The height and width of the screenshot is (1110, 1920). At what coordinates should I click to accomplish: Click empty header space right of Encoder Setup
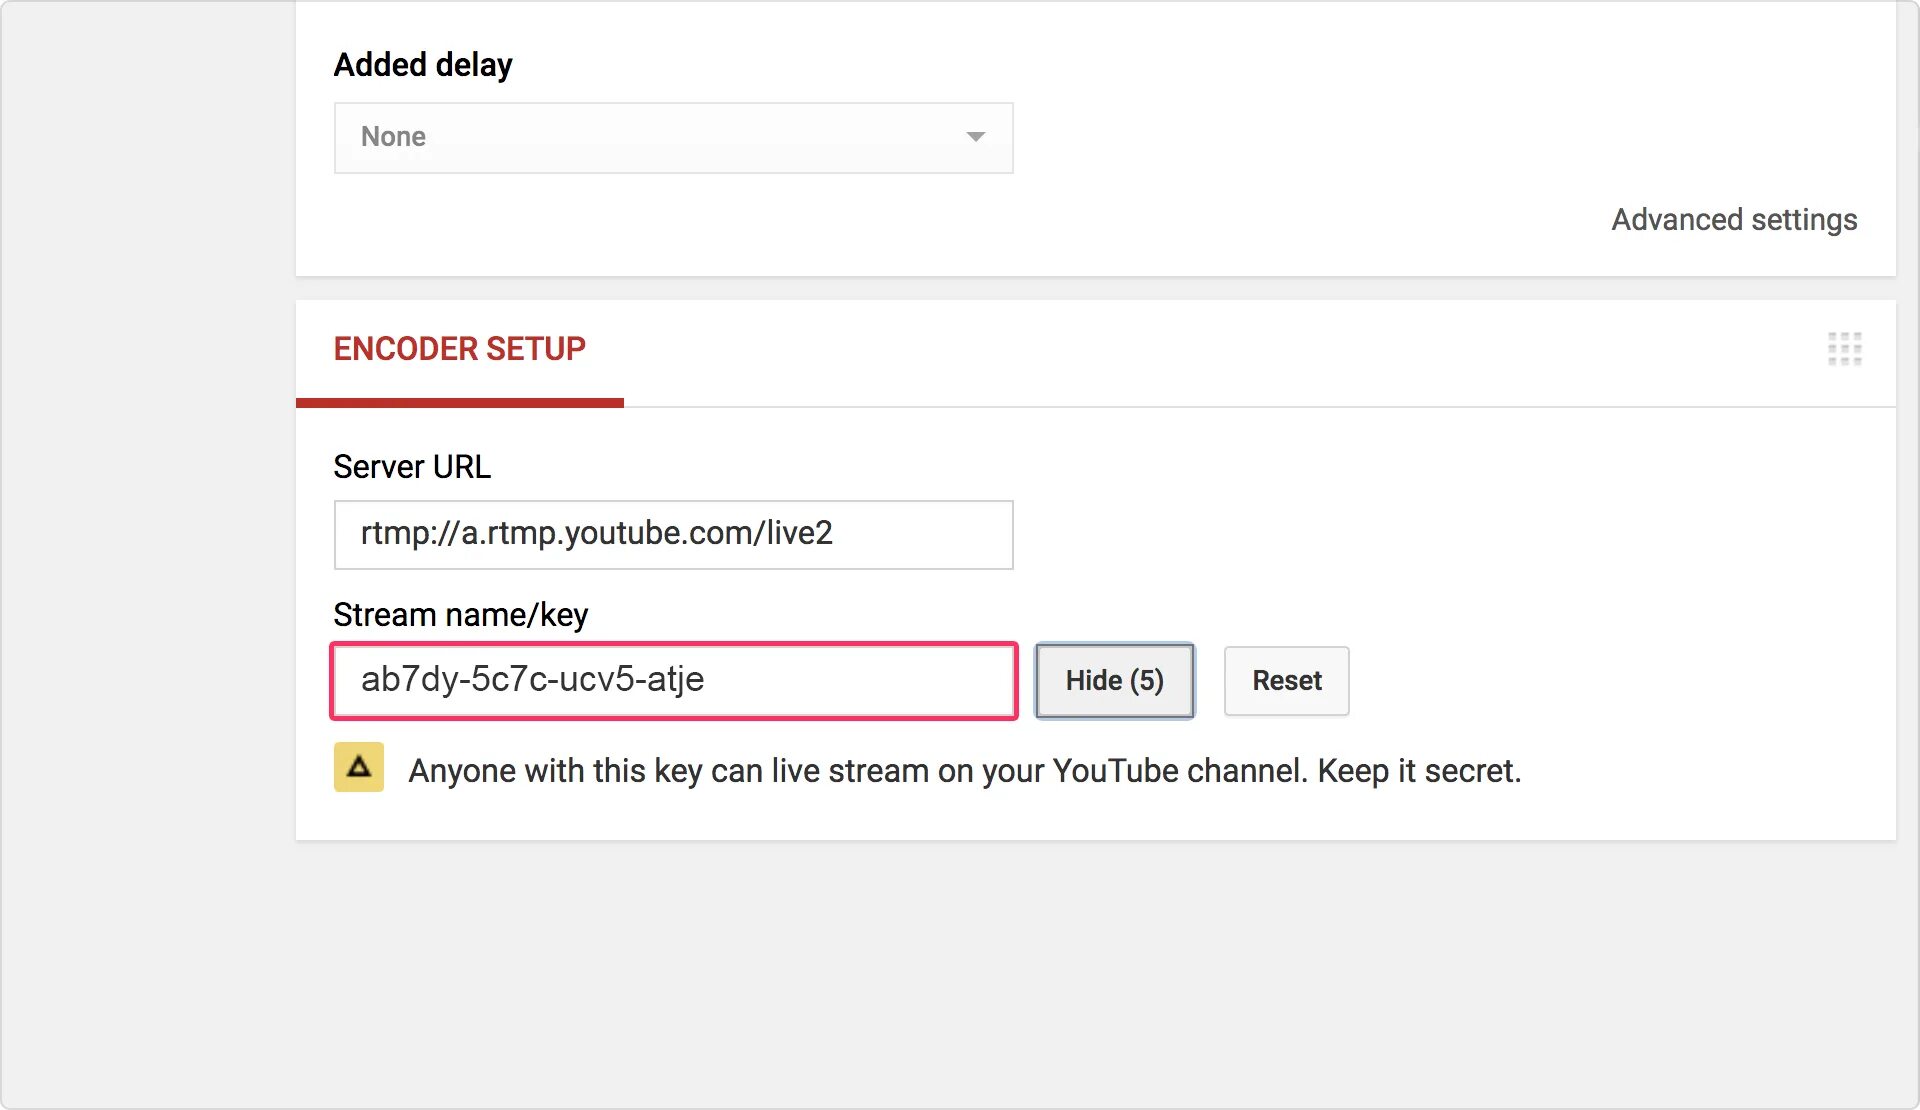coord(1200,350)
